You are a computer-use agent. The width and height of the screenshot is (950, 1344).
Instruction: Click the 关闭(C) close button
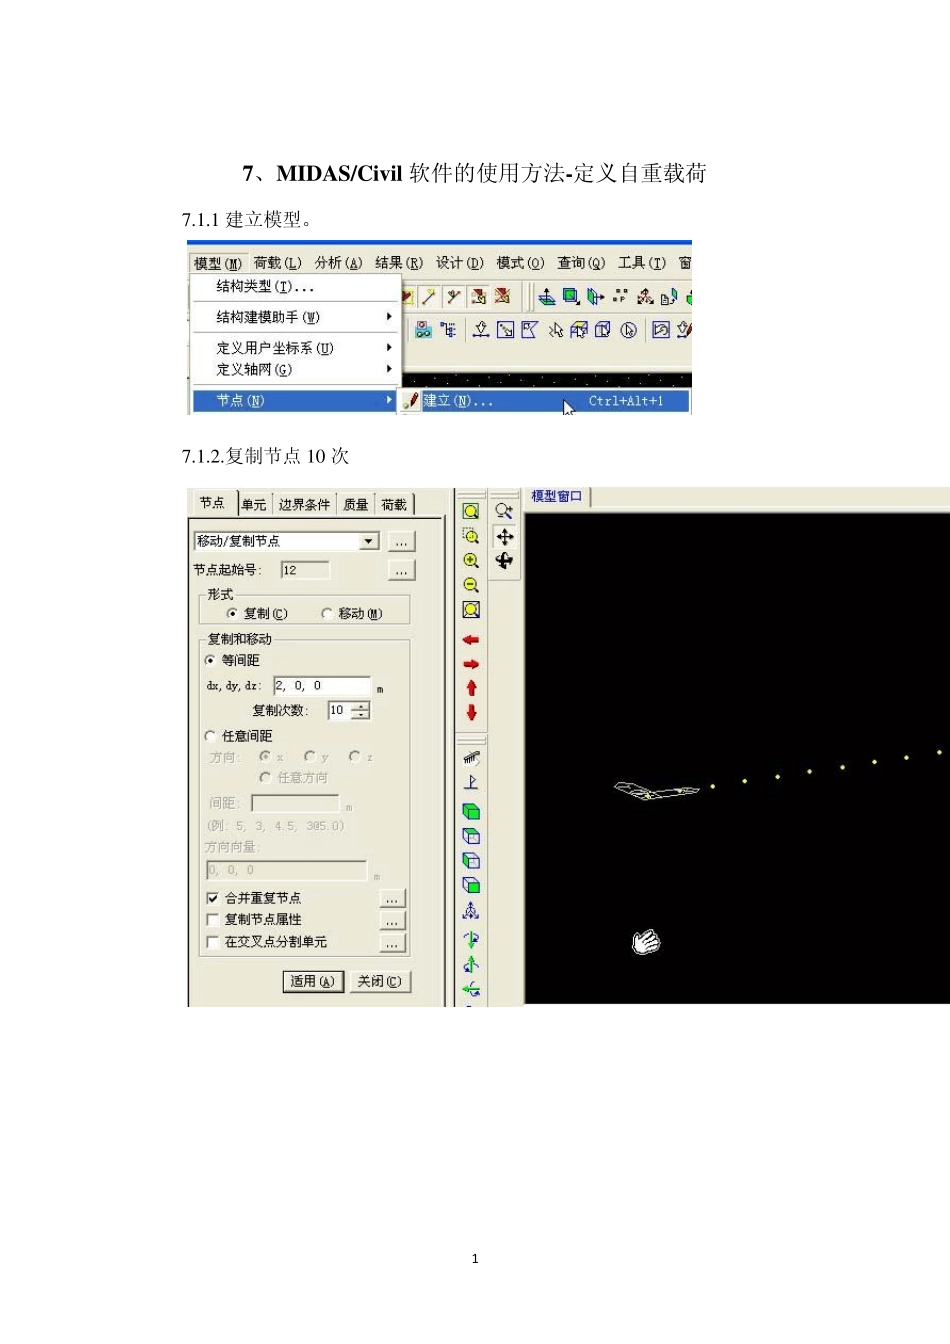pos(379,982)
